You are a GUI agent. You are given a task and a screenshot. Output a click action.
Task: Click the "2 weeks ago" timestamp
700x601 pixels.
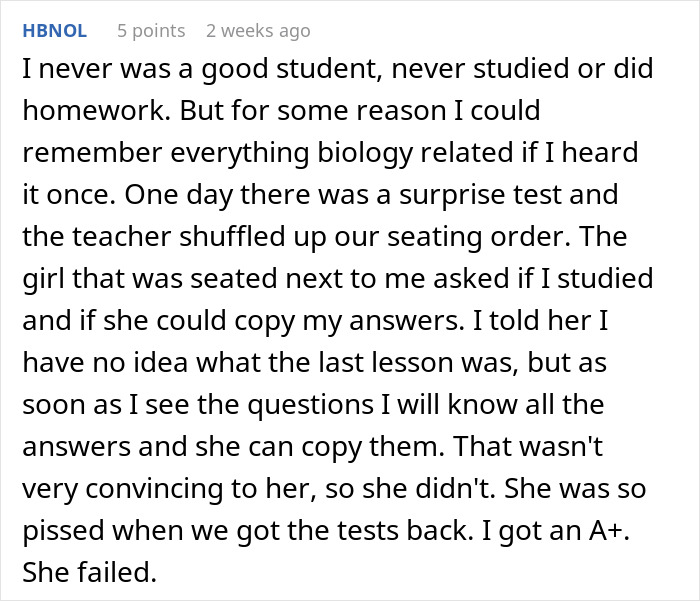click(258, 31)
